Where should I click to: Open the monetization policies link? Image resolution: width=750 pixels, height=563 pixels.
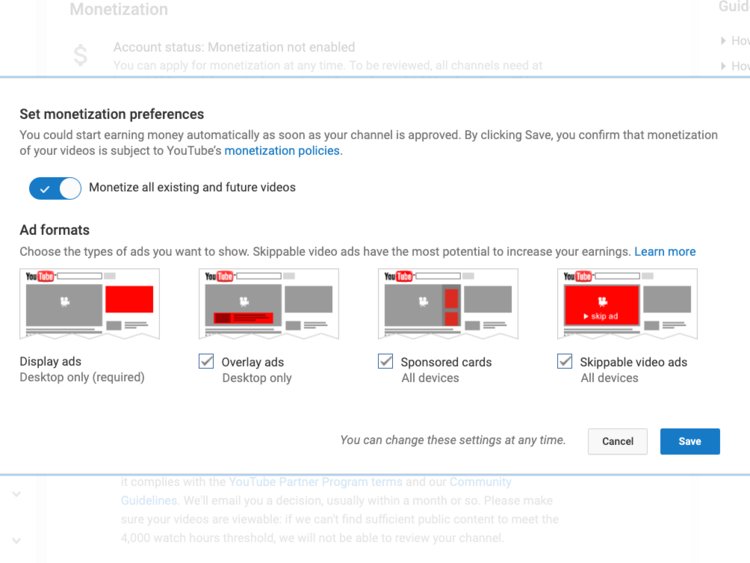pos(282,151)
